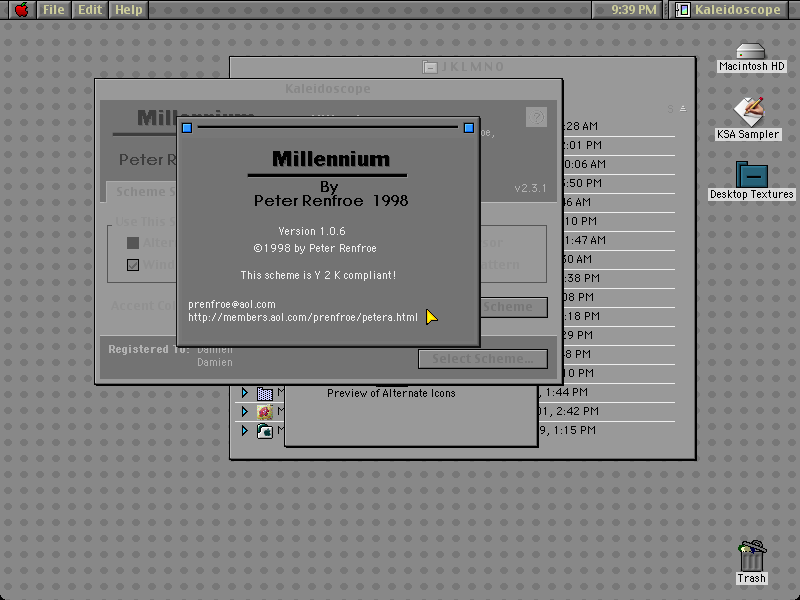Select the patterned folder icon in JKLMNO list
800x600 pixels.
(265, 393)
